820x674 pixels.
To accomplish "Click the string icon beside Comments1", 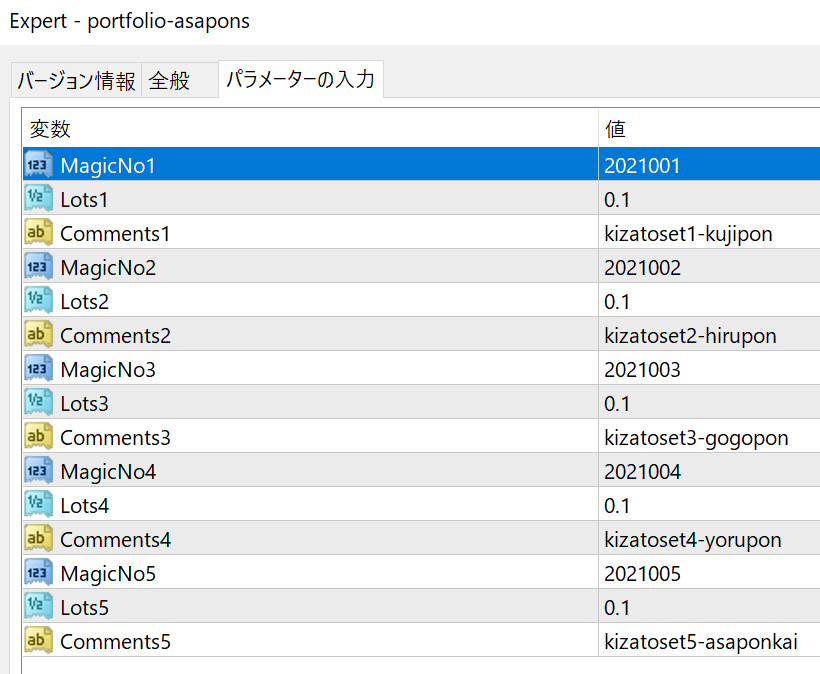I will click(x=38, y=233).
